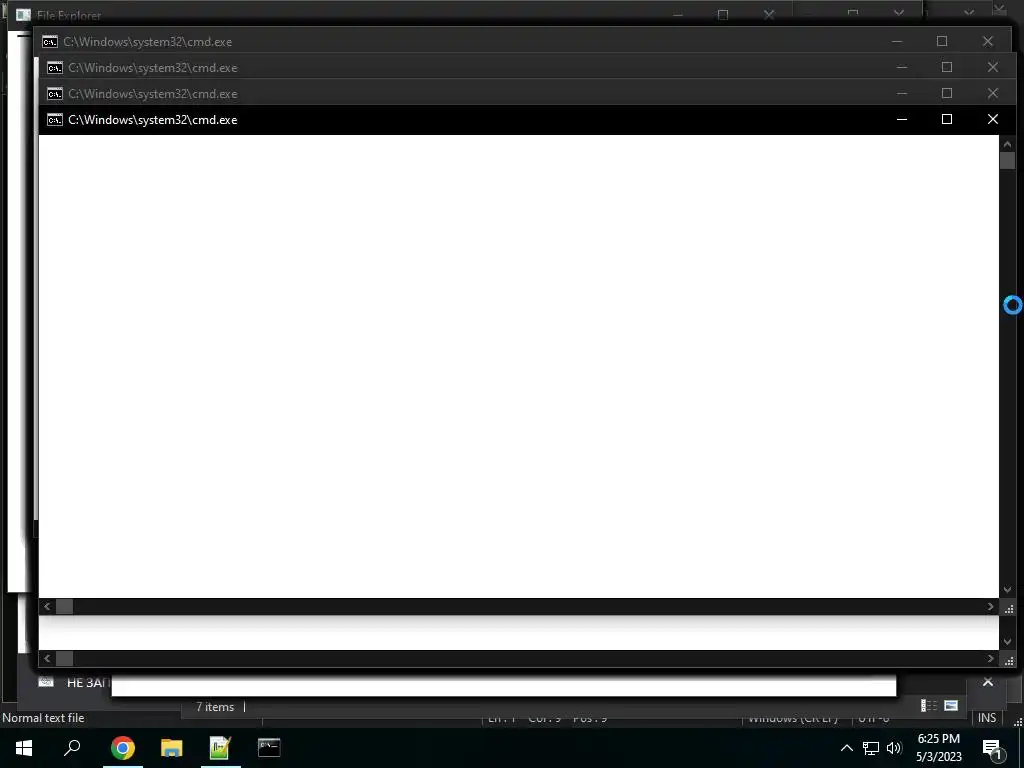Close the "НЕ ЗАП" window
The height and width of the screenshot is (768, 1024).
[x=988, y=682]
